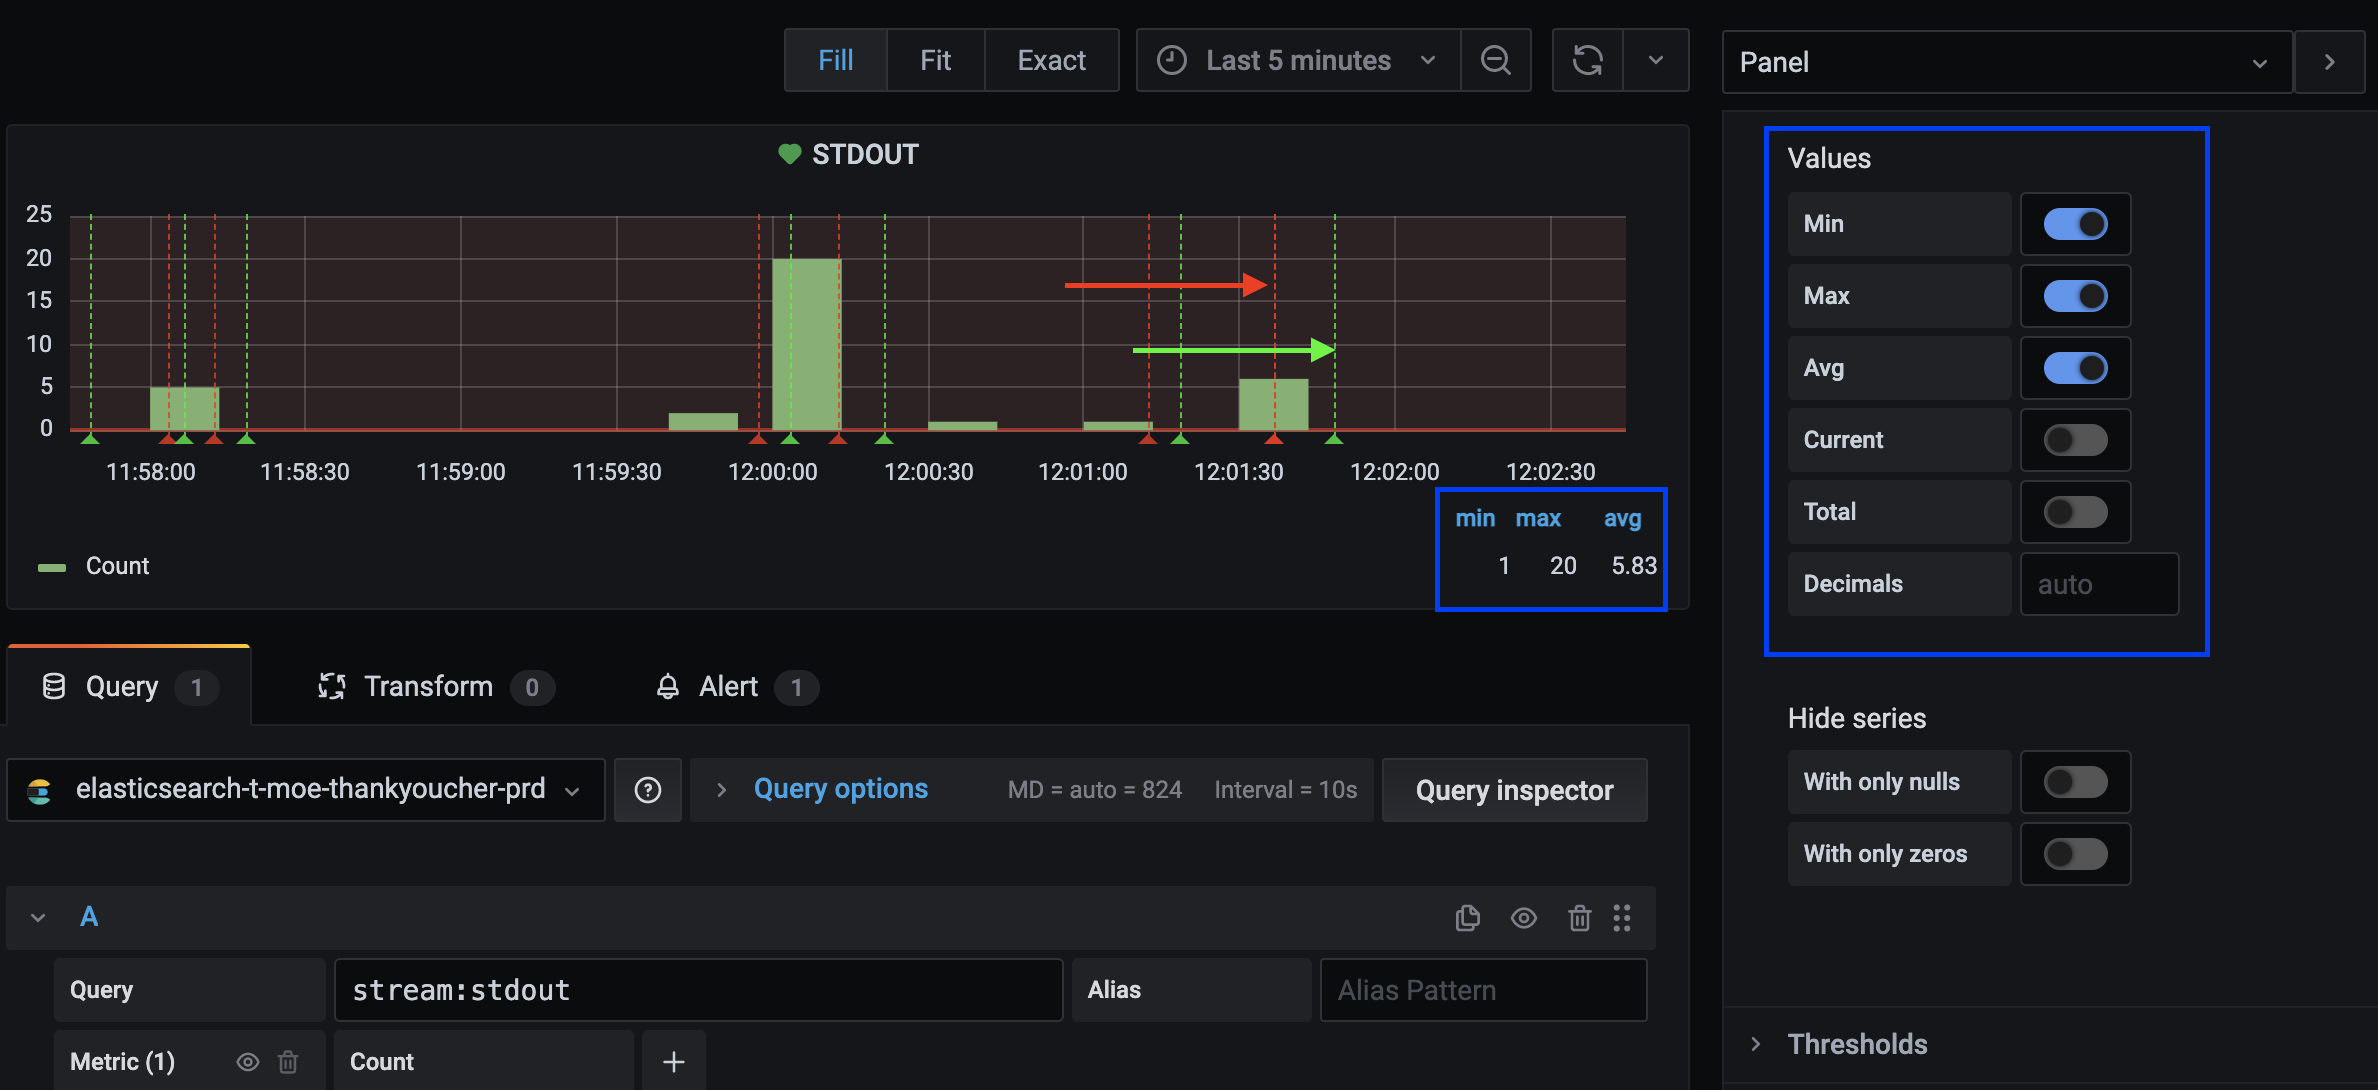Image resolution: width=2378 pixels, height=1090 pixels.
Task: Click the Alert tab bell icon
Action: click(x=667, y=686)
